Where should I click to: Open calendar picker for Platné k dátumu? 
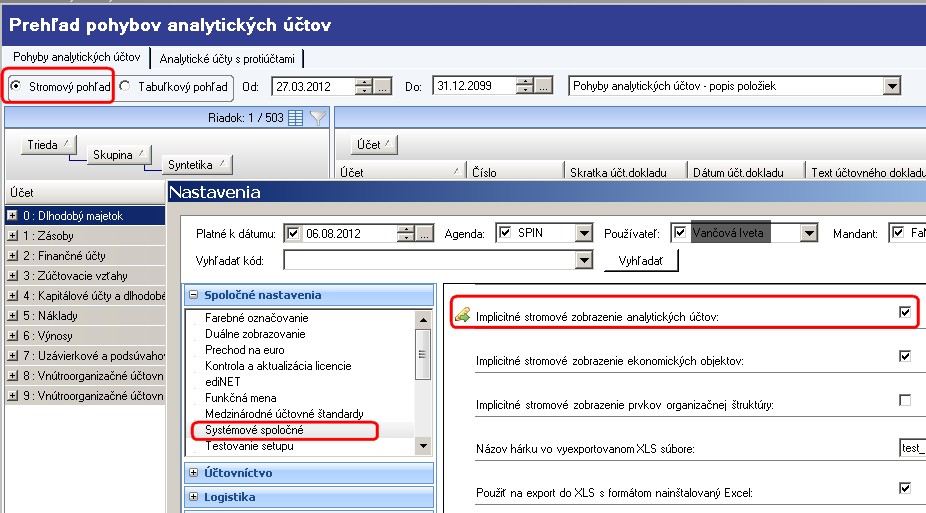pyautogui.click(x=425, y=234)
